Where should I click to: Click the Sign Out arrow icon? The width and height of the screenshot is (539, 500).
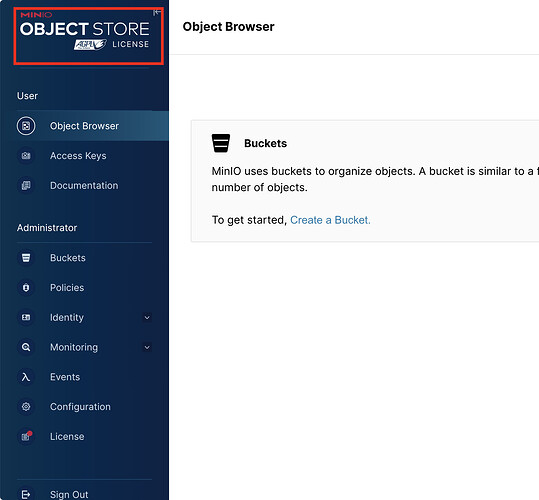[x=26, y=495]
